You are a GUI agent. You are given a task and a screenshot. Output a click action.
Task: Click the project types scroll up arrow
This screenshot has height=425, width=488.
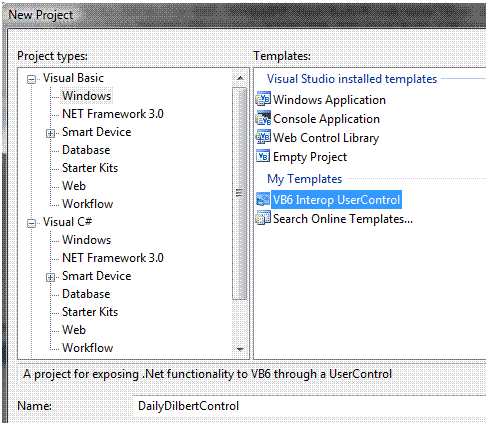[240, 78]
